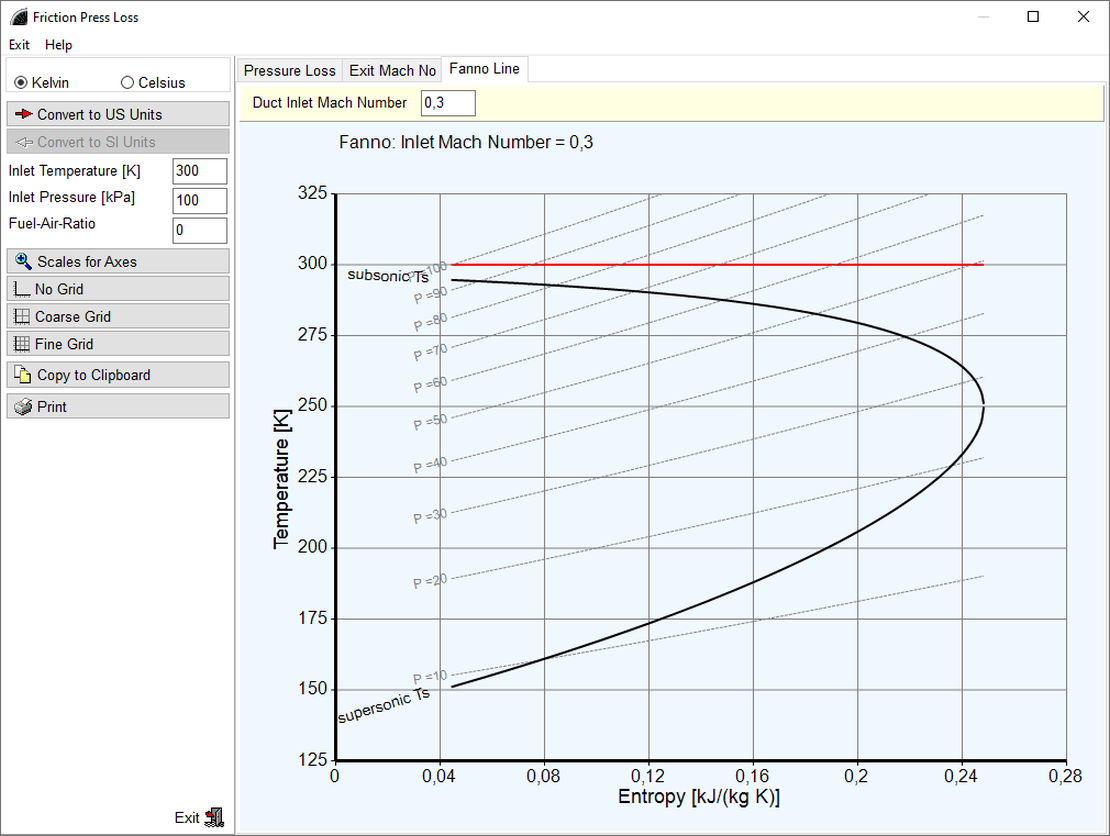Switch to the Exit Mach No tab

click(x=392, y=70)
